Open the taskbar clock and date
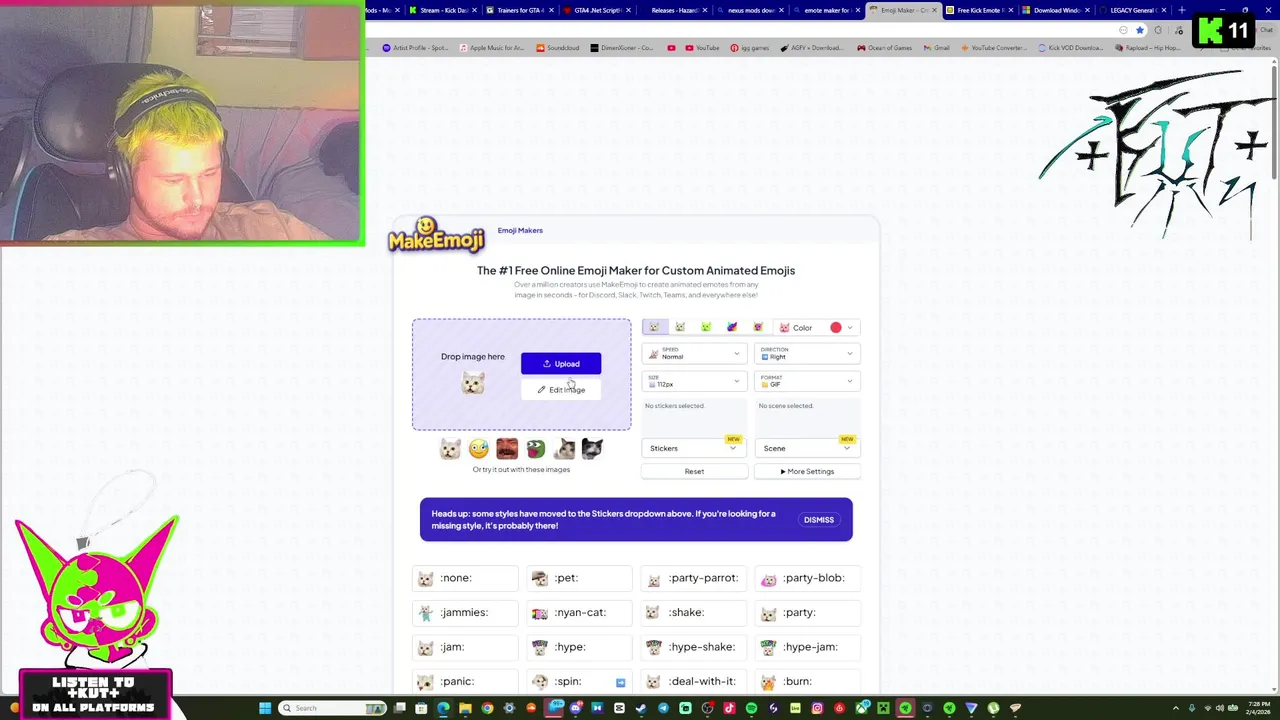The height and width of the screenshot is (720, 1280). click(x=1258, y=708)
